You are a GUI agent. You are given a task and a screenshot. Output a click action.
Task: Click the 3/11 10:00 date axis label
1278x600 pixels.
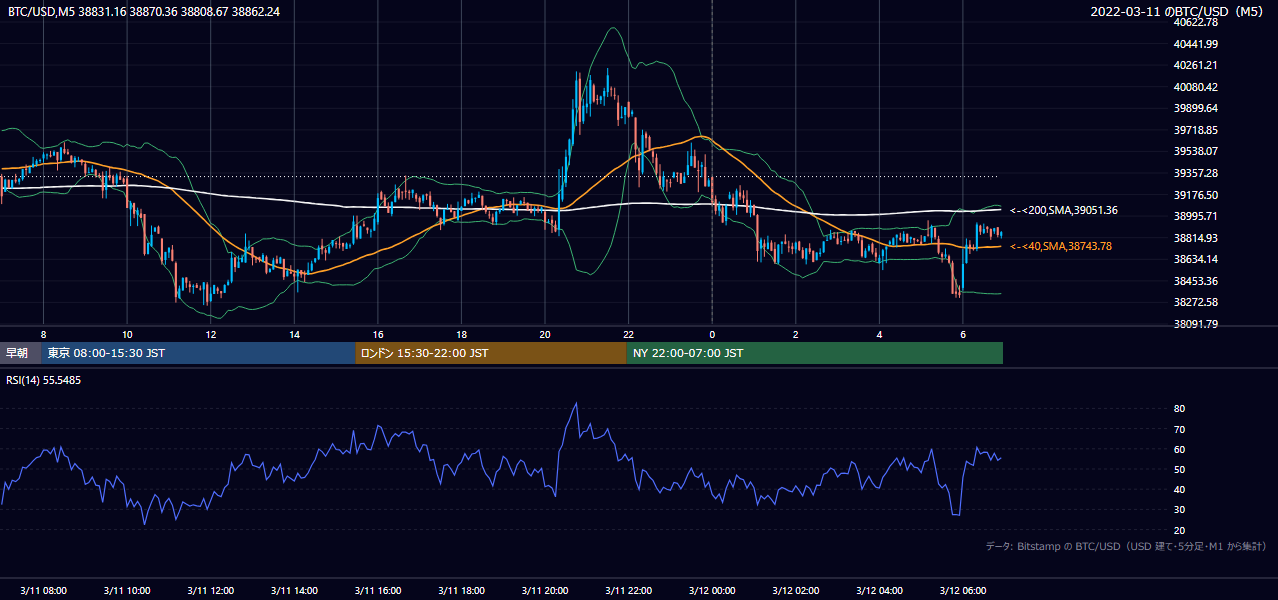pos(127,591)
